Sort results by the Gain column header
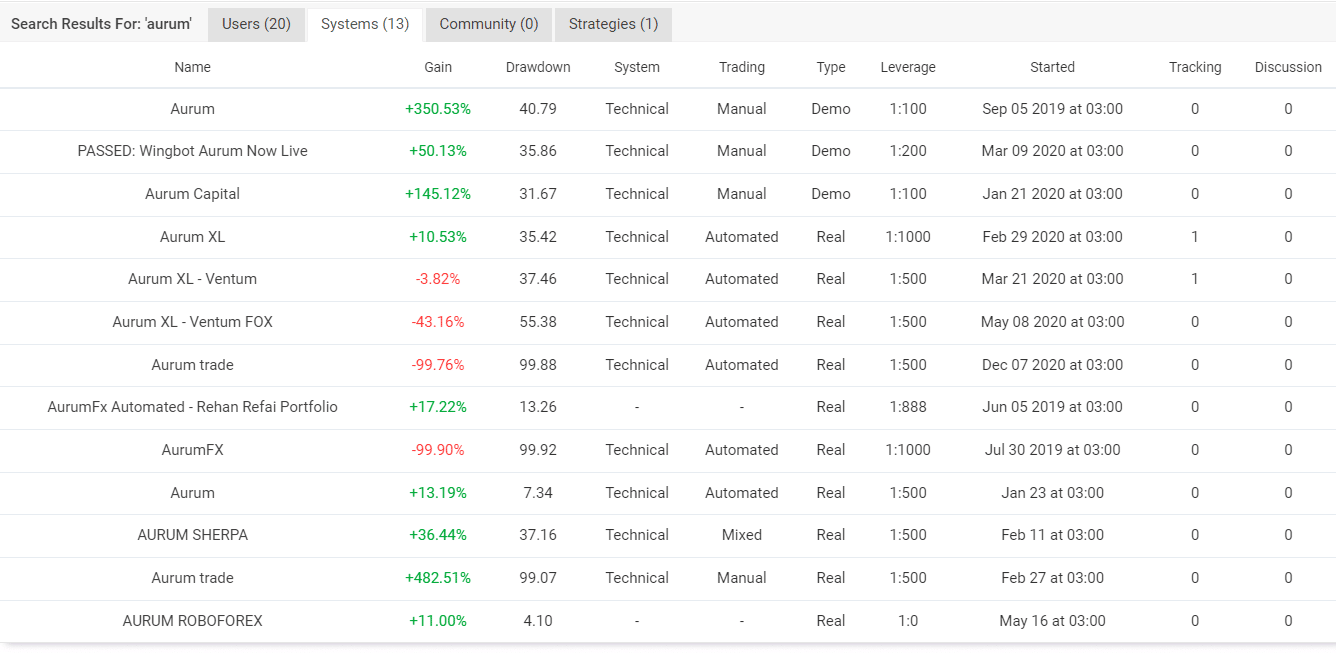The height and width of the screenshot is (653, 1336). coord(438,67)
